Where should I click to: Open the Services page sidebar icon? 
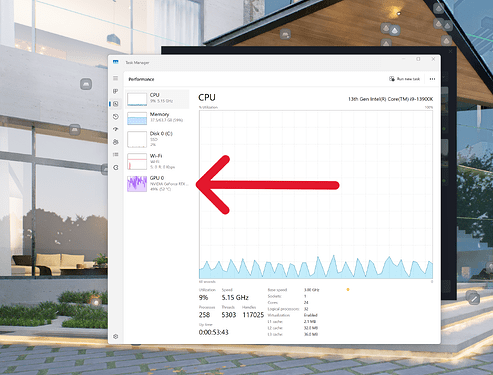(116, 167)
